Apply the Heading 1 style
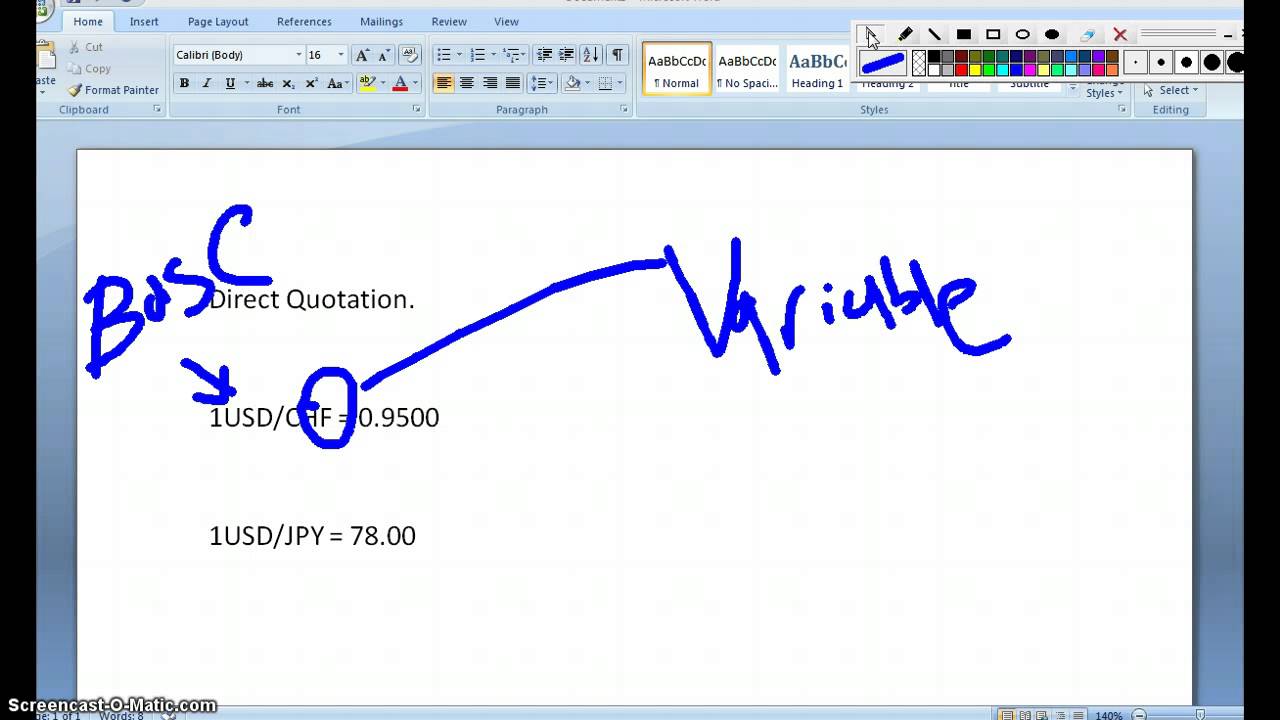The width and height of the screenshot is (1280, 720). point(817,69)
